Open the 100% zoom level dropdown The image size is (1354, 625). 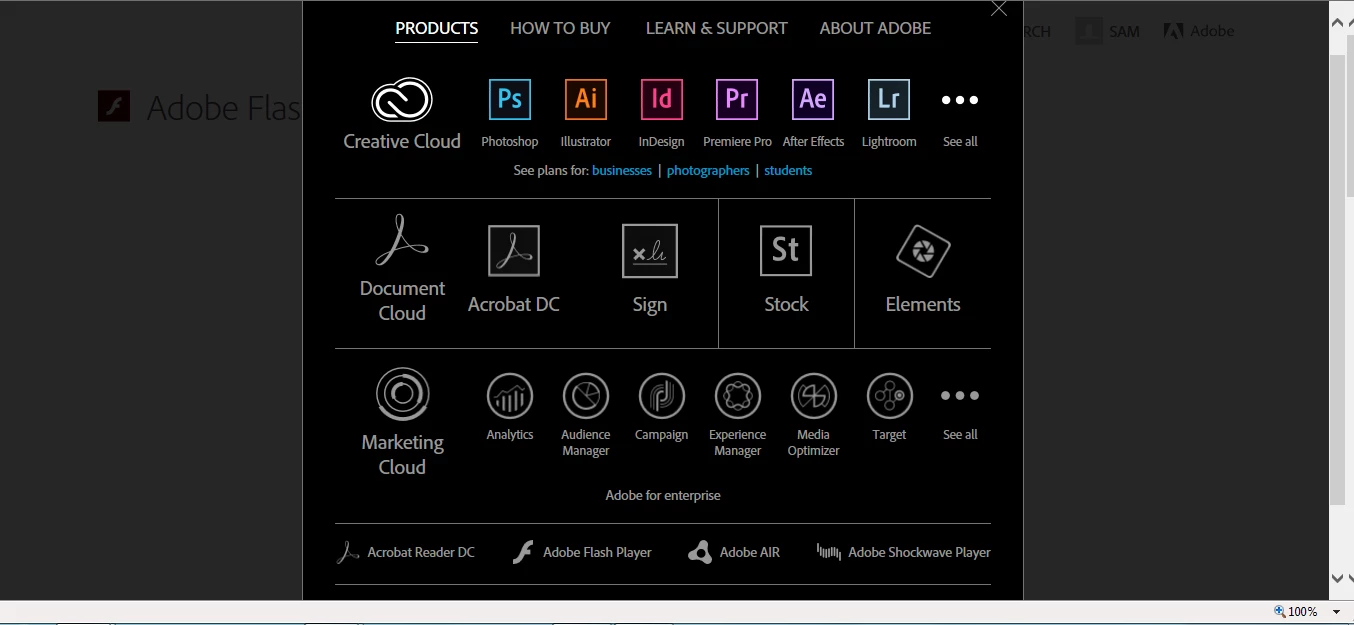1337,612
